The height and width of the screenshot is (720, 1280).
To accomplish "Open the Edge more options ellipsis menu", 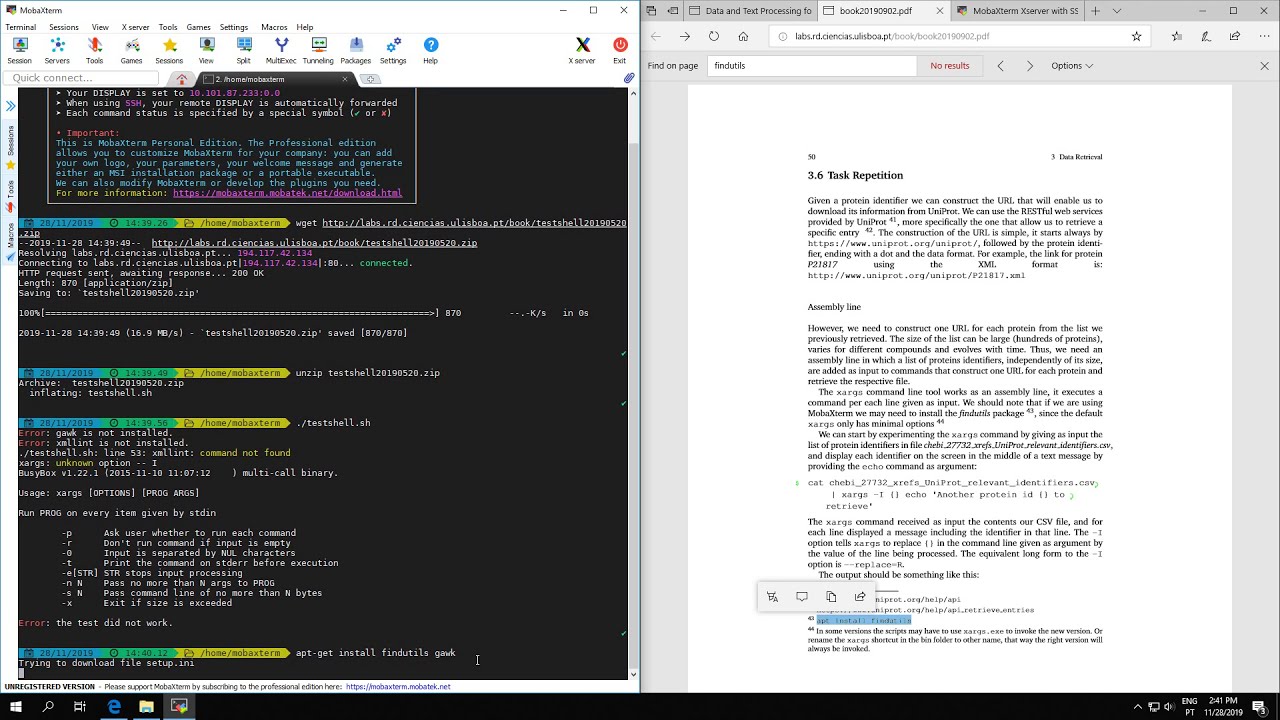I will point(1264,36).
